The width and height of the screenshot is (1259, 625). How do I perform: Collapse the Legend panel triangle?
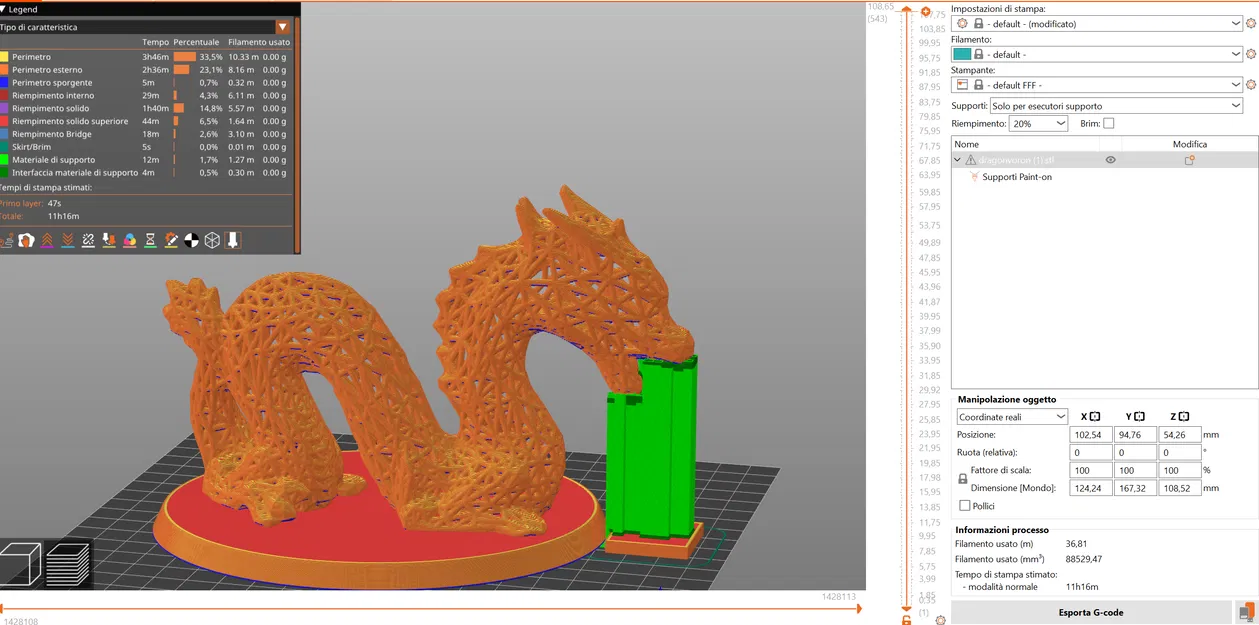[3, 9]
